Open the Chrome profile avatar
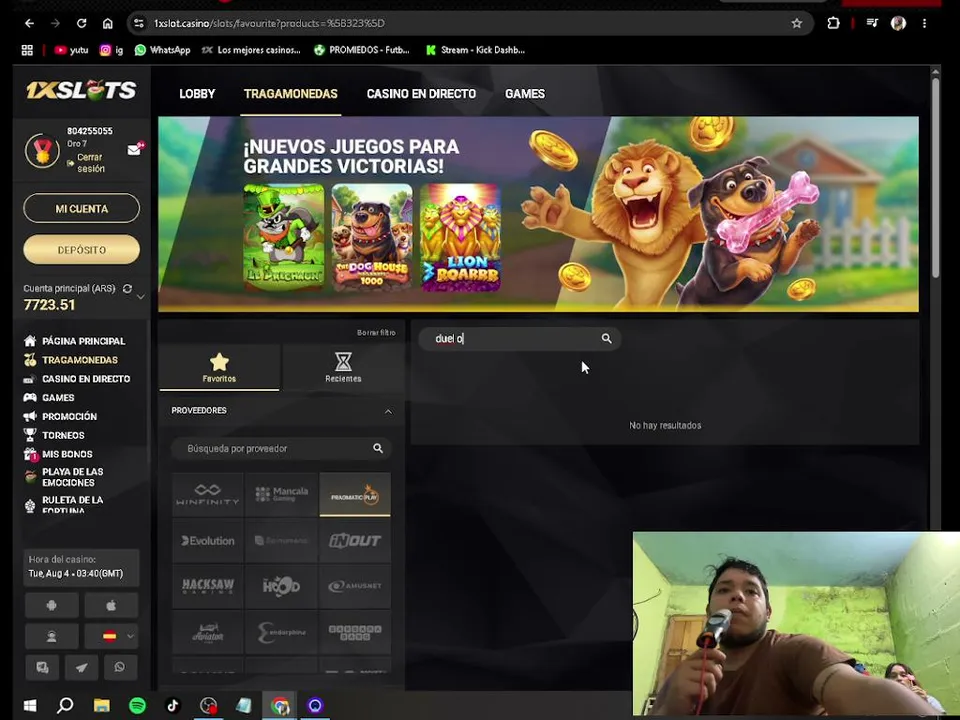Image resolution: width=960 pixels, height=720 pixels. (x=898, y=23)
